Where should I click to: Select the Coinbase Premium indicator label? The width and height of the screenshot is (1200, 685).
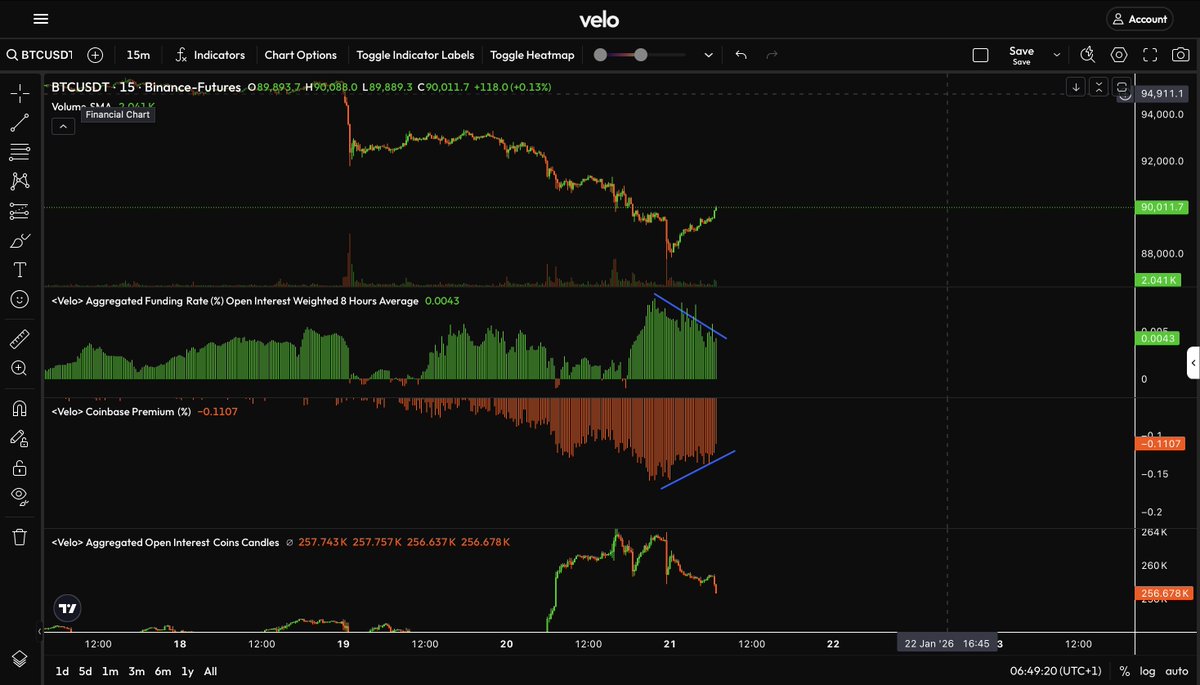click(x=121, y=411)
